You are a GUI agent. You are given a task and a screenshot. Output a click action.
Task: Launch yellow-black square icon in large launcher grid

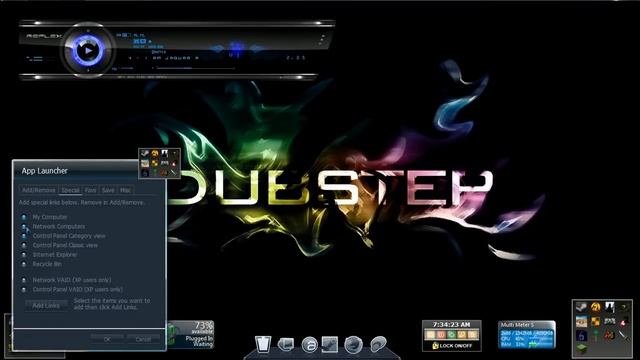point(596,322)
